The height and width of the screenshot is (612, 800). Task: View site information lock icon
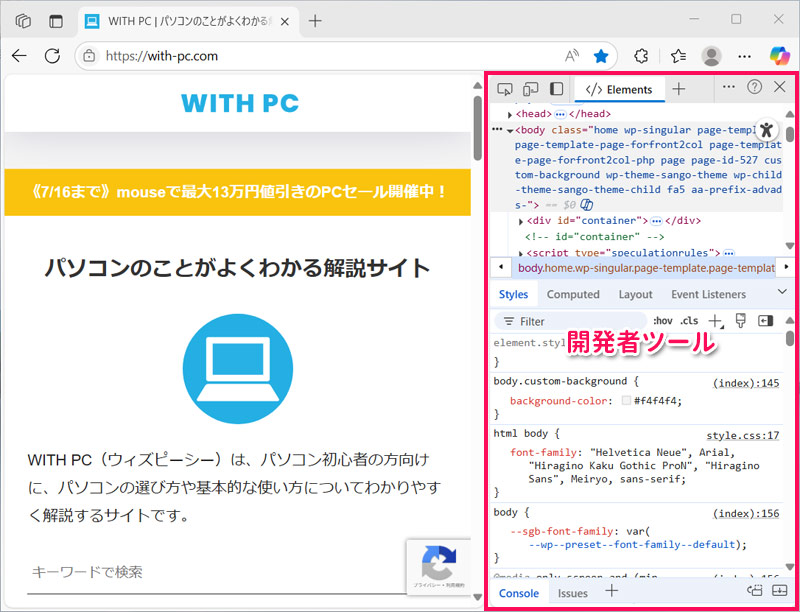[x=89, y=56]
